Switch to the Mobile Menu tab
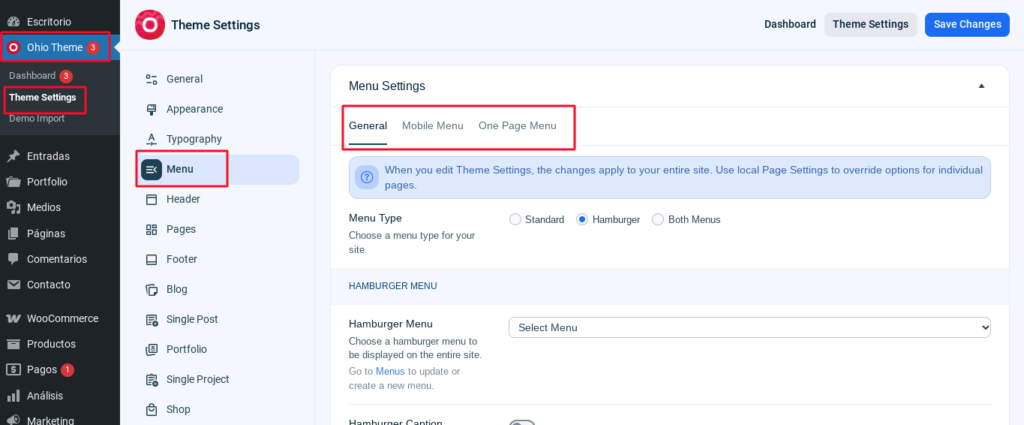The image size is (1024, 425). 432,125
